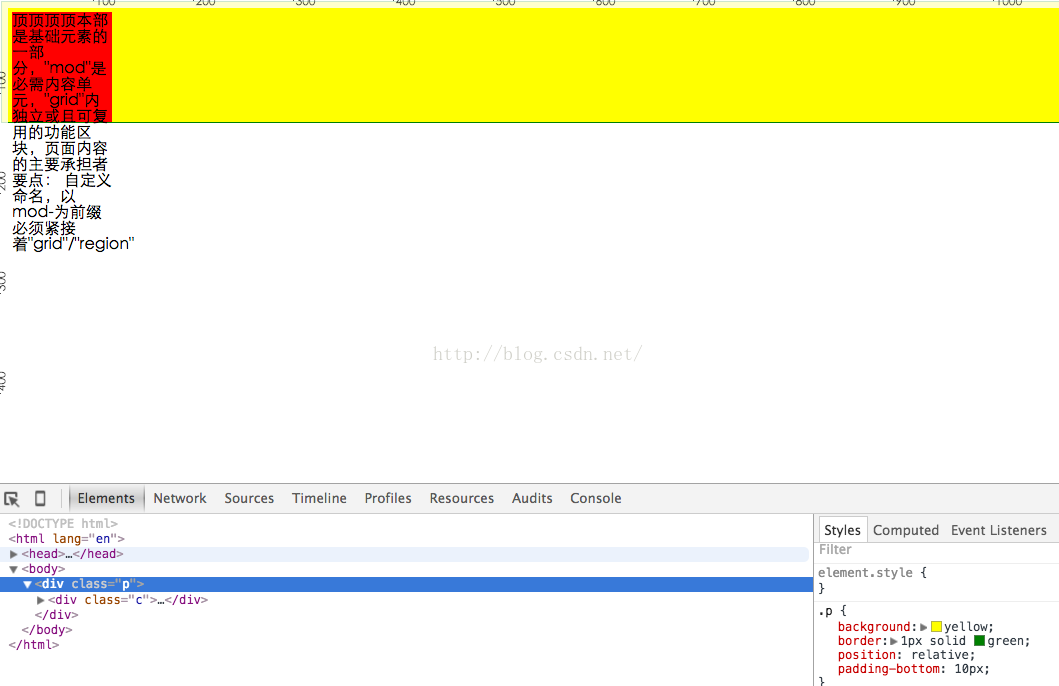Select the closing </body> tag
This screenshot has width=1059, height=686.
pos(47,630)
